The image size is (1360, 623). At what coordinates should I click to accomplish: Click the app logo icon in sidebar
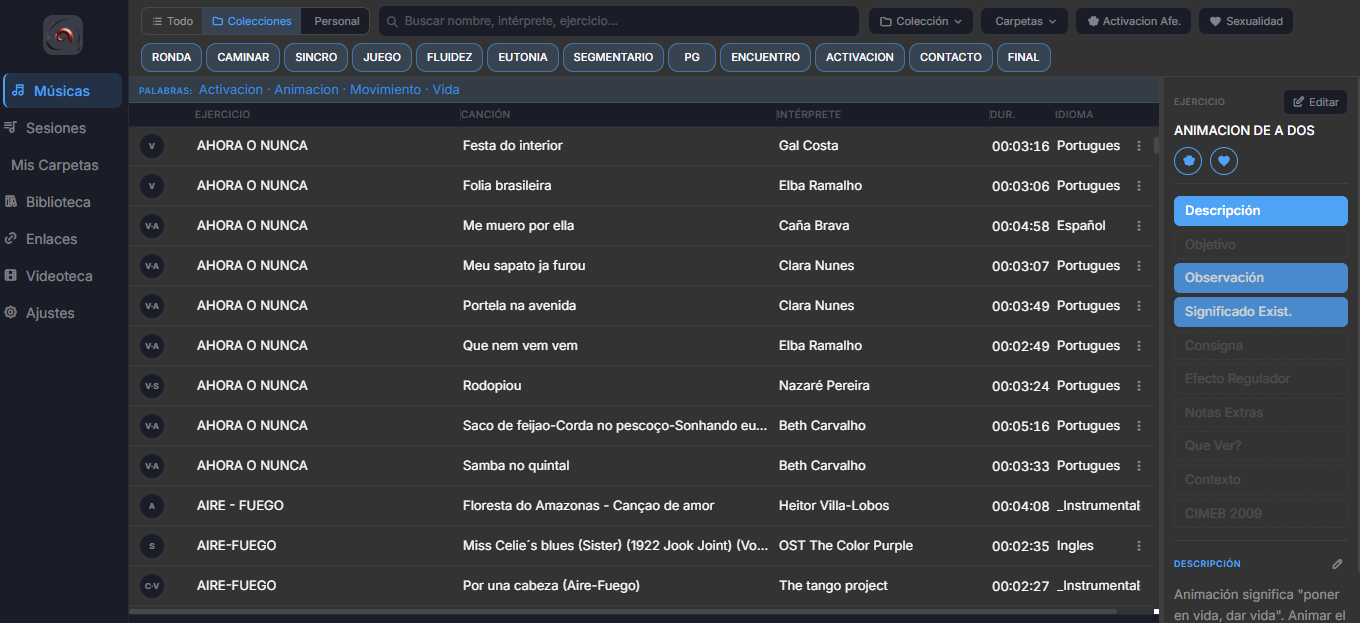(63, 35)
